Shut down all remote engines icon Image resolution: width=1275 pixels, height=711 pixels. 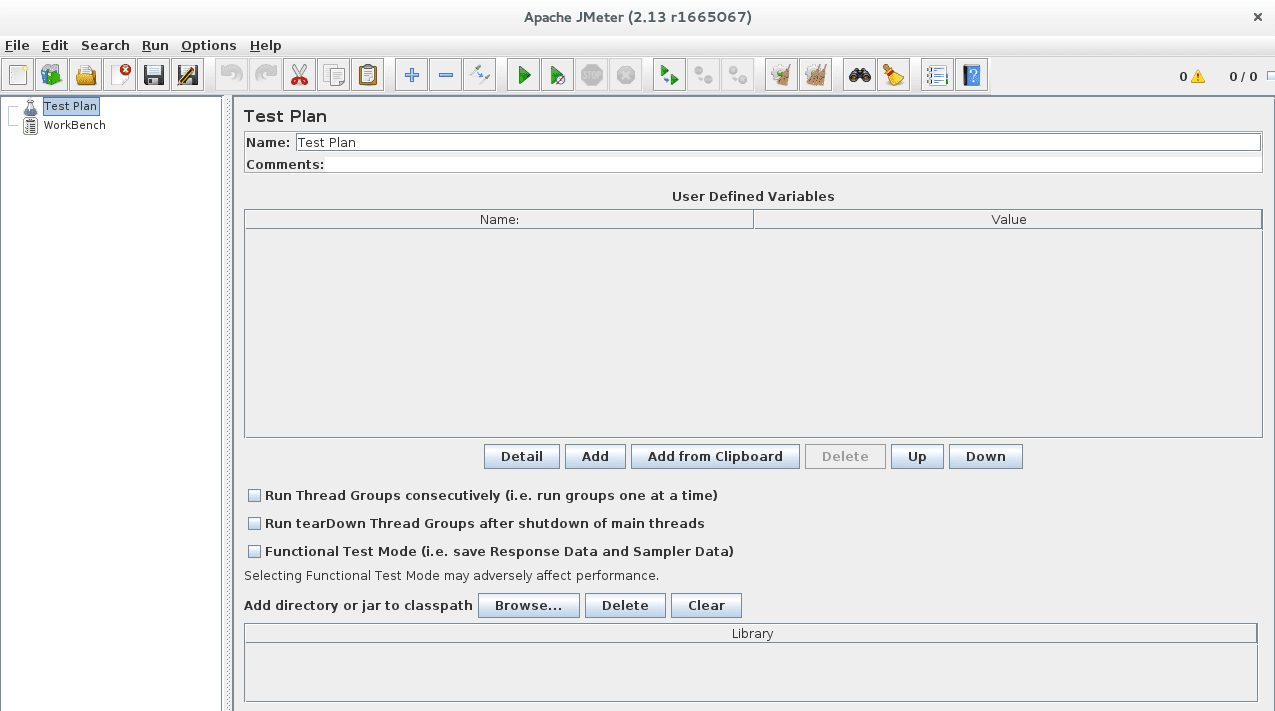pos(737,75)
